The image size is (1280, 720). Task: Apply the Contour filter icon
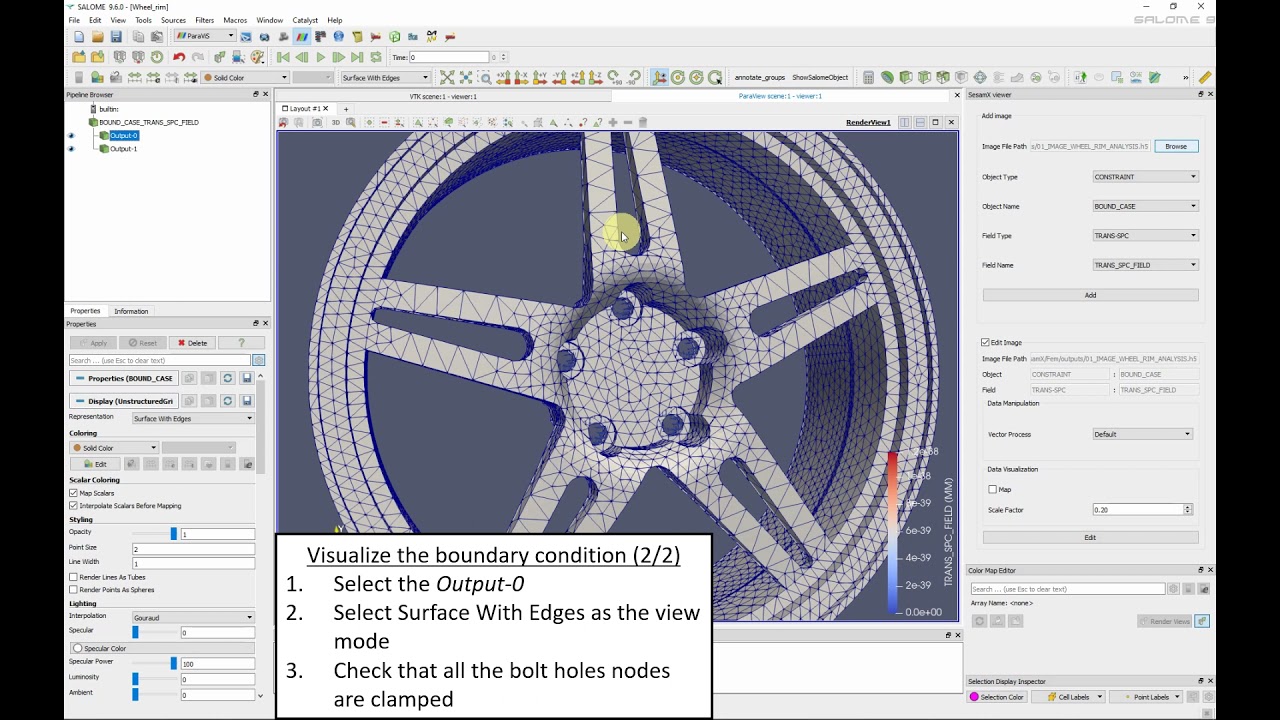pos(887,77)
